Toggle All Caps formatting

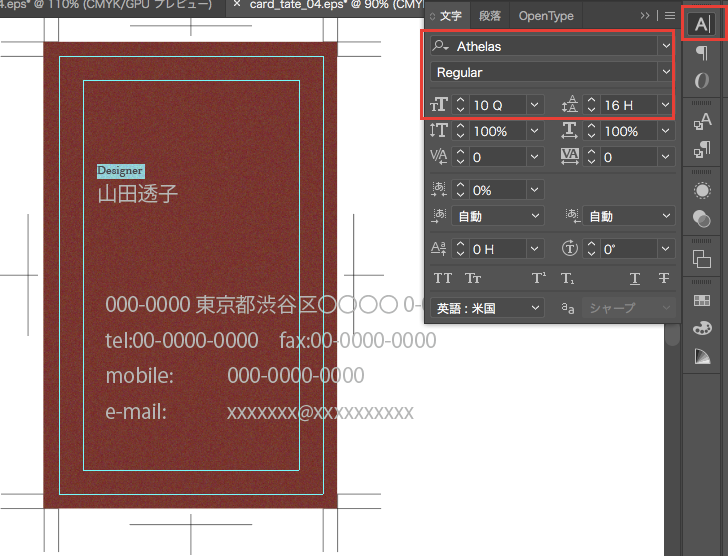point(443,279)
